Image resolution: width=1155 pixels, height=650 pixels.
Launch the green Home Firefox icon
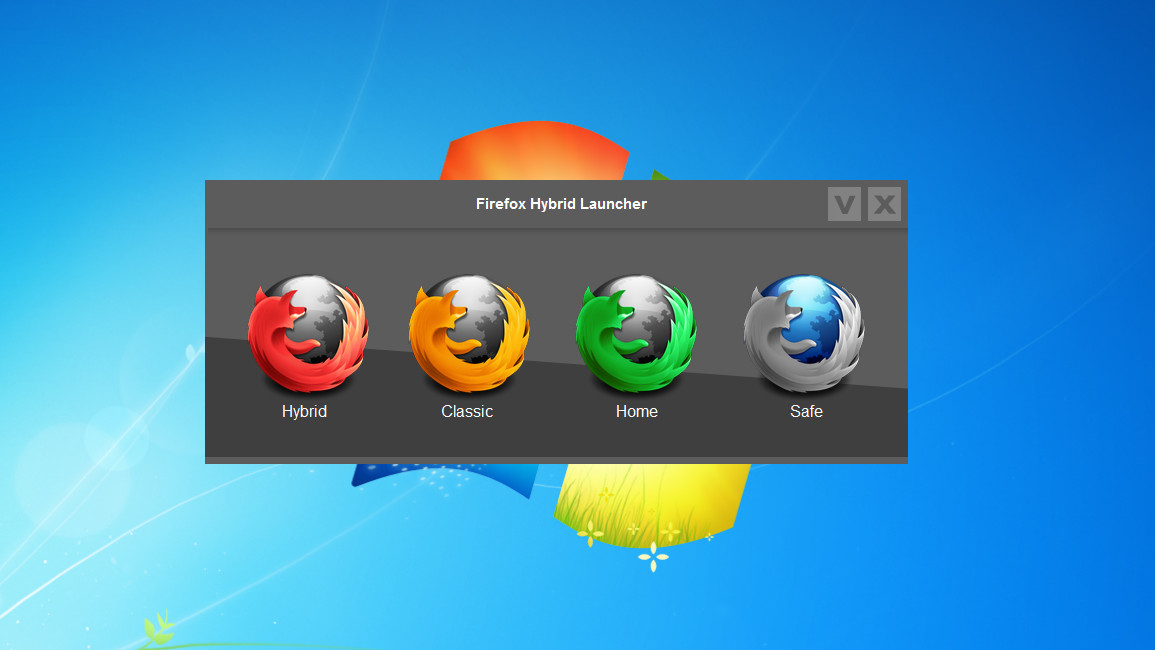click(636, 333)
